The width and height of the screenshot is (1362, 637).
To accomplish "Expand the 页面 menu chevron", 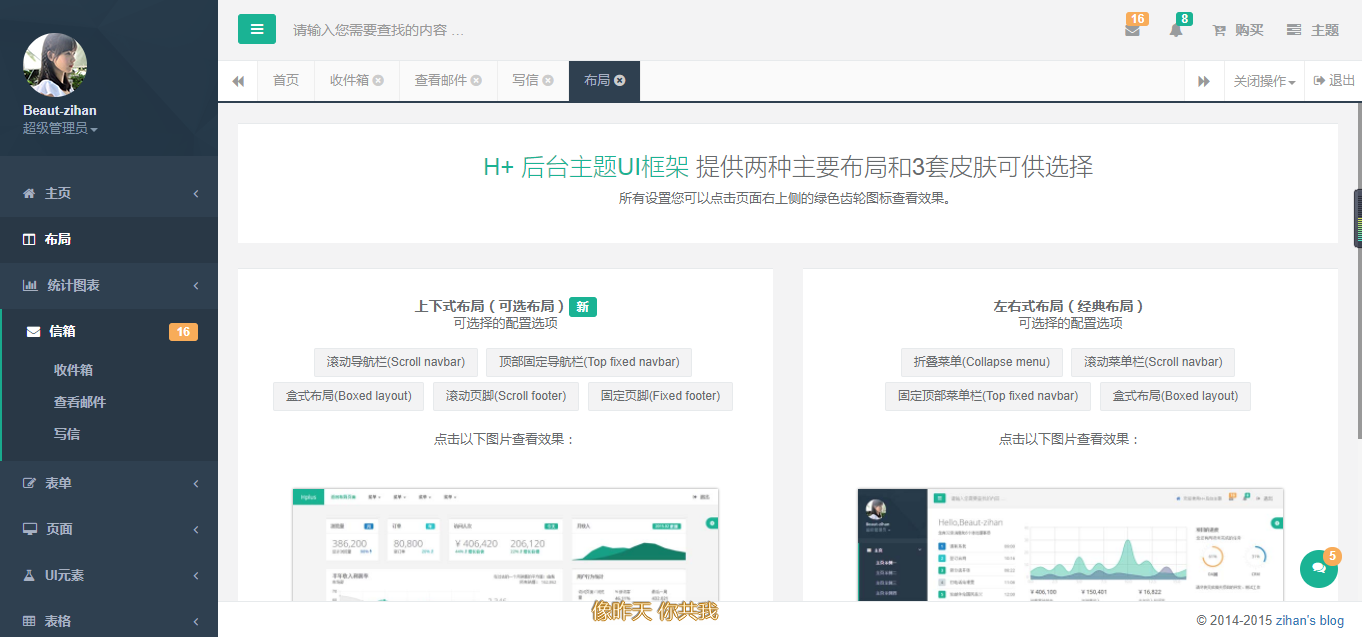I will [x=196, y=529].
